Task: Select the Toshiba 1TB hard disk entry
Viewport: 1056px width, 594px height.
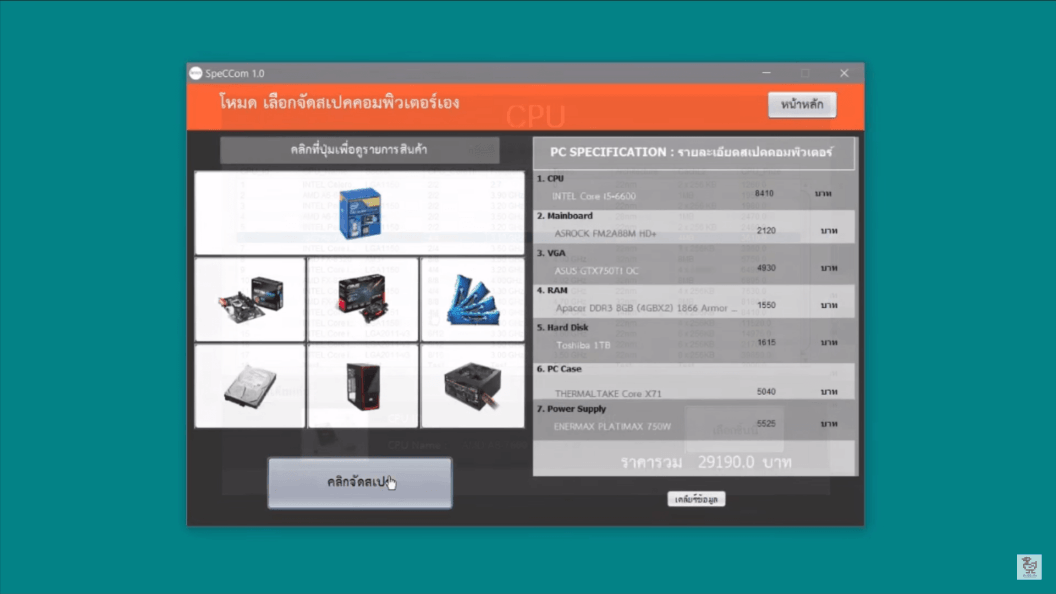Action: tap(583, 345)
